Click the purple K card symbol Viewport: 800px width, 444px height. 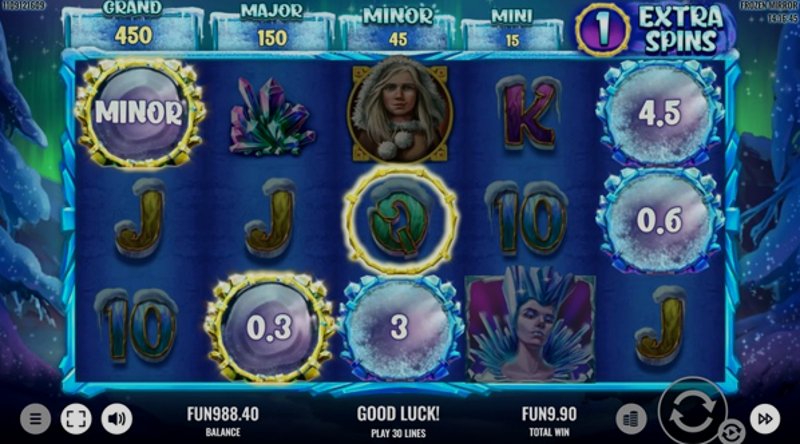[x=529, y=115]
